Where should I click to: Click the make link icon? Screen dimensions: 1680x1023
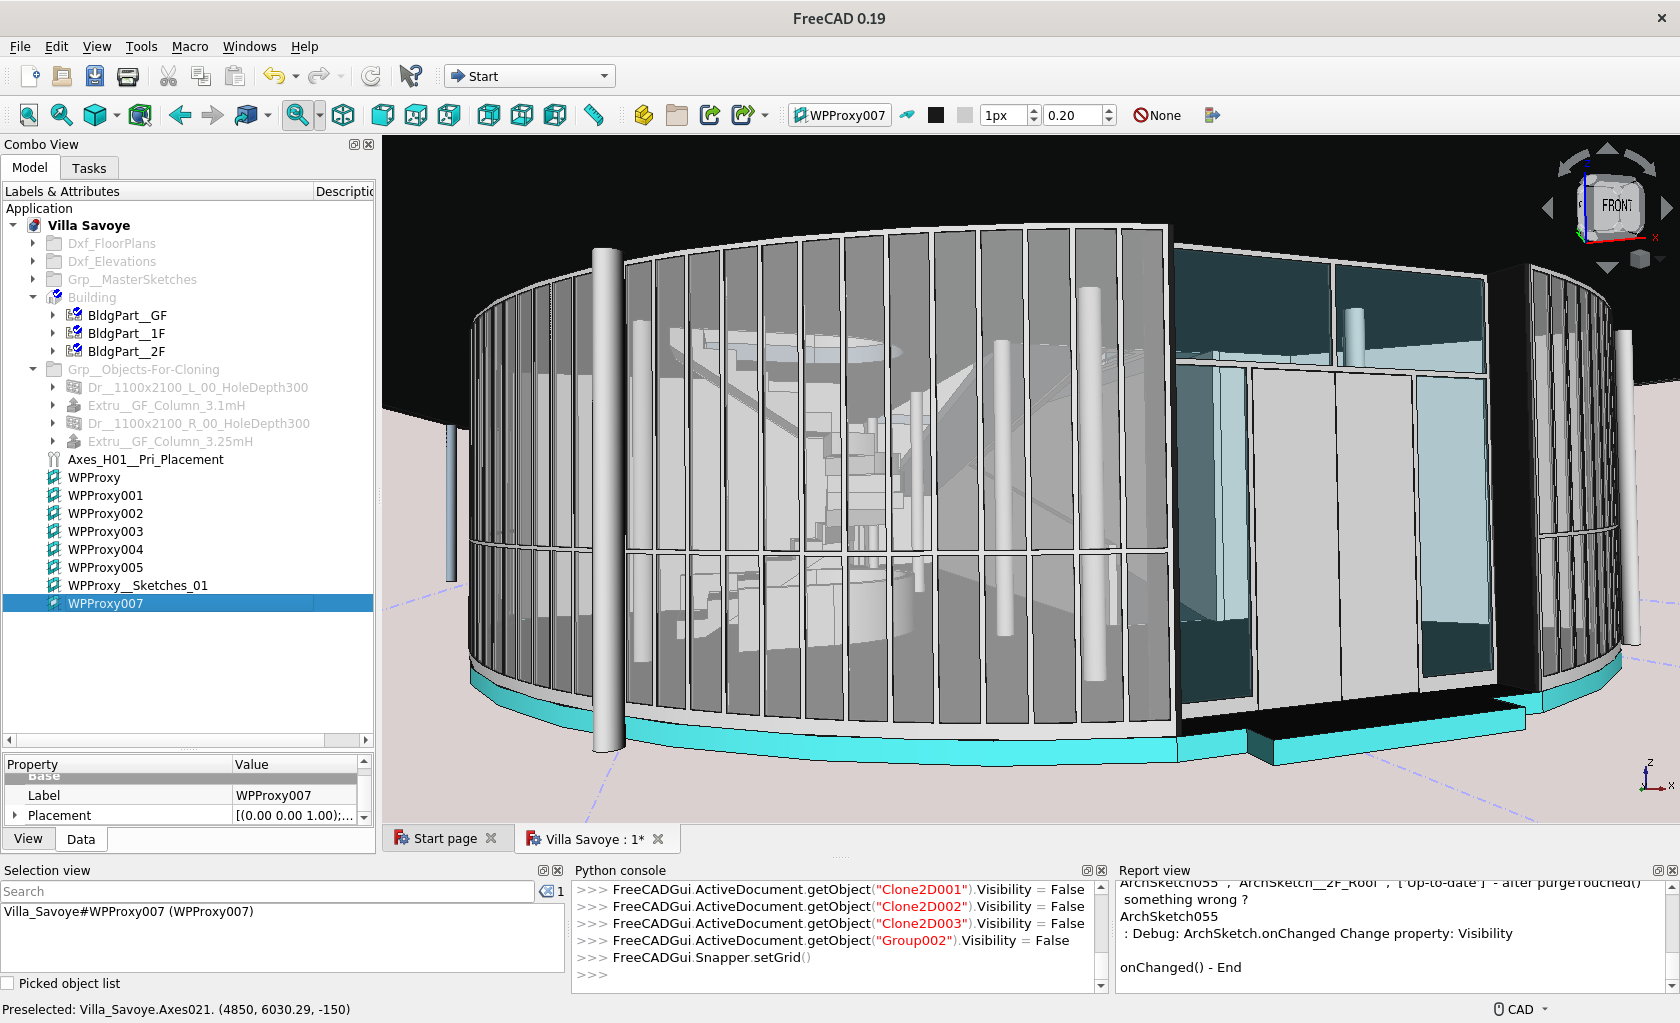710,115
